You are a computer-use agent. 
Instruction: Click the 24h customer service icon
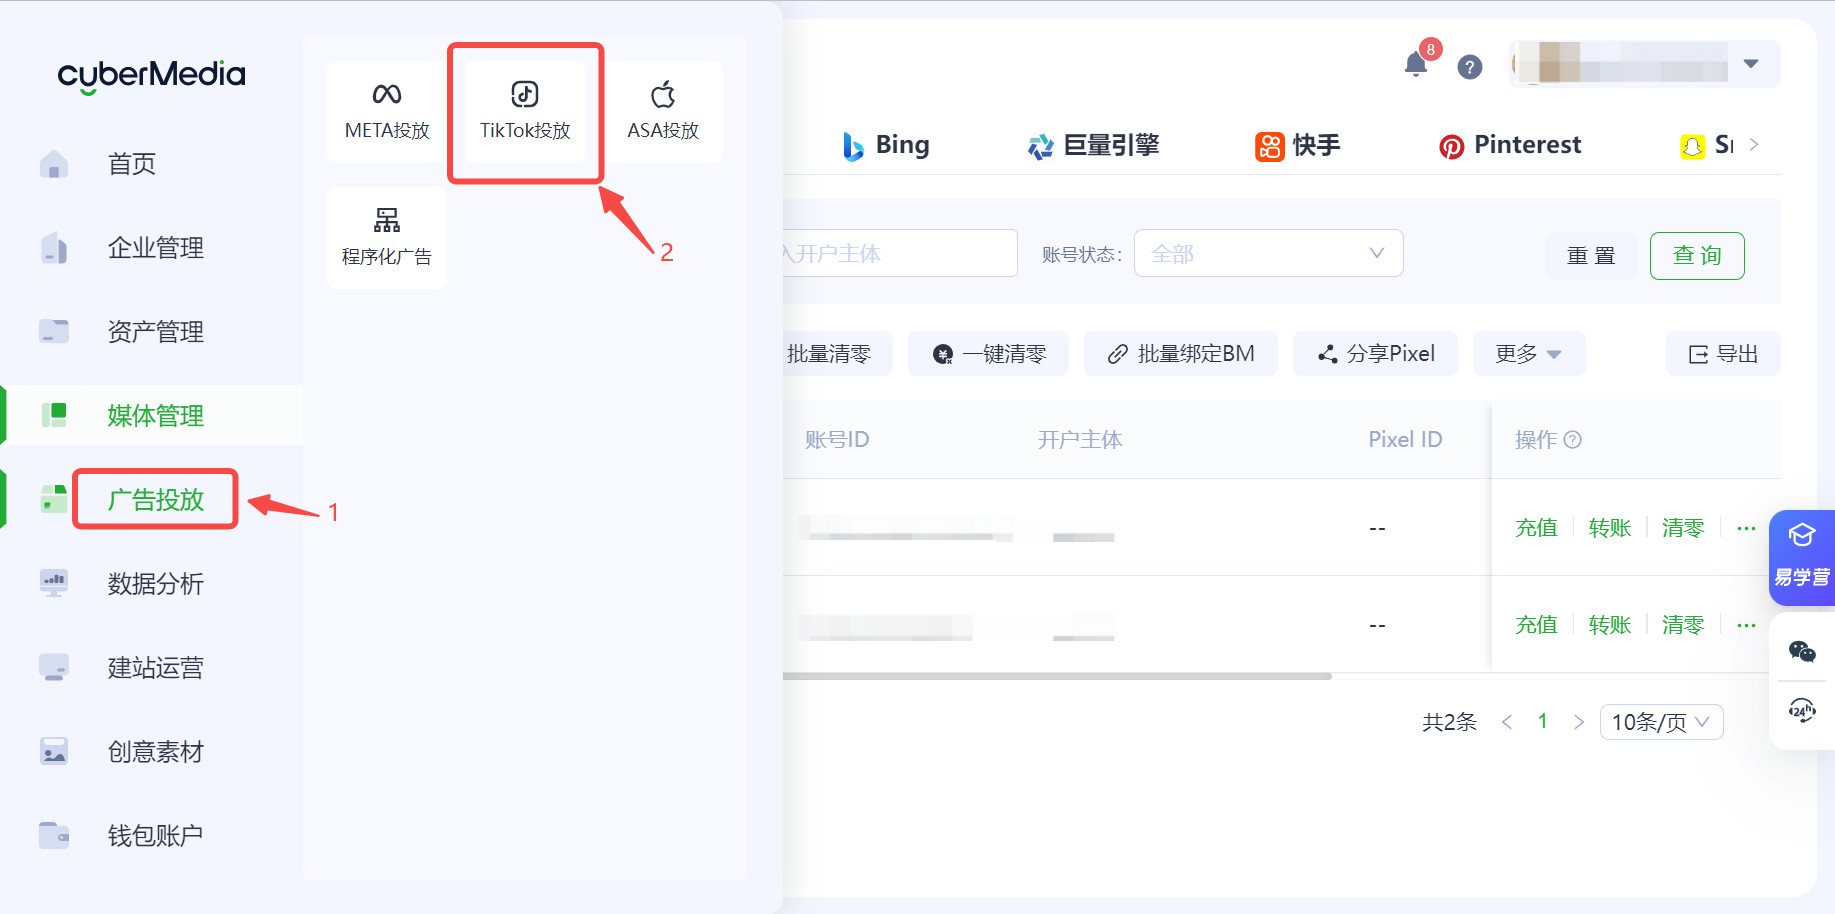coord(1802,711)
